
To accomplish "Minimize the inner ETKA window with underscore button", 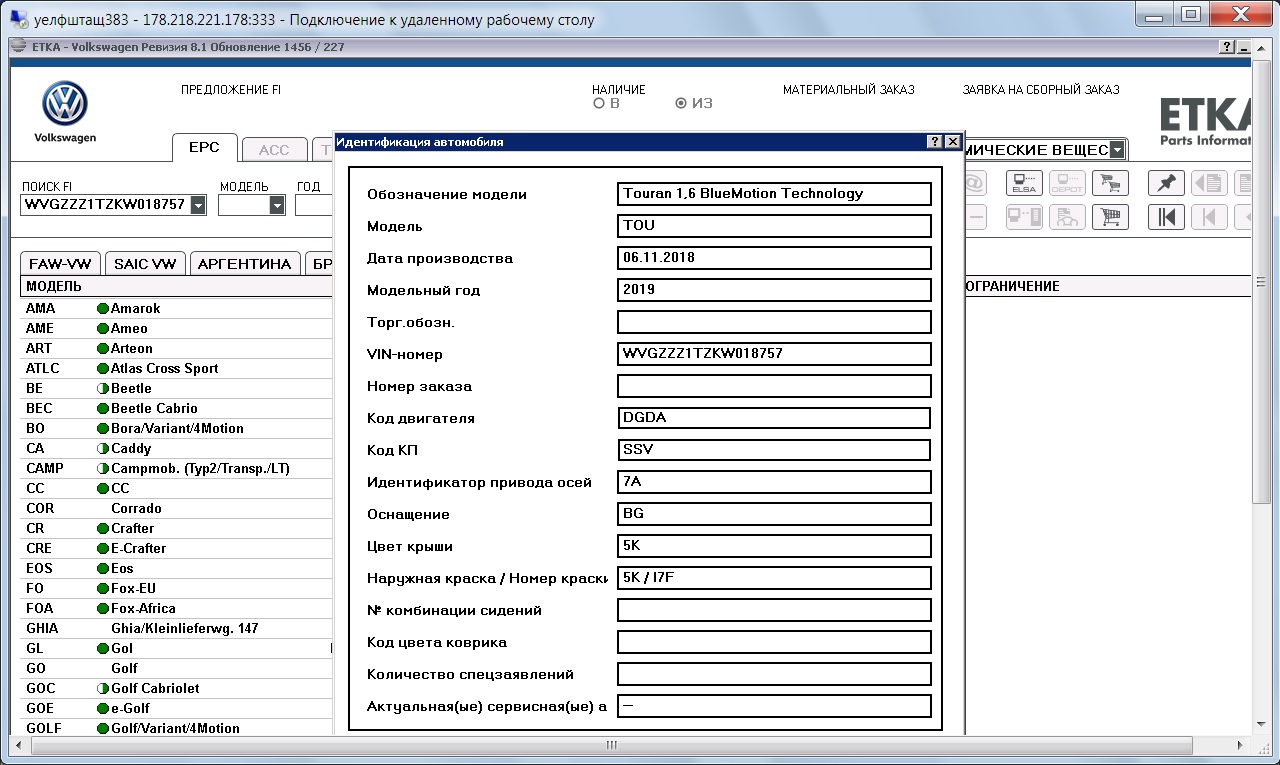I will [x=1243, y=47].
